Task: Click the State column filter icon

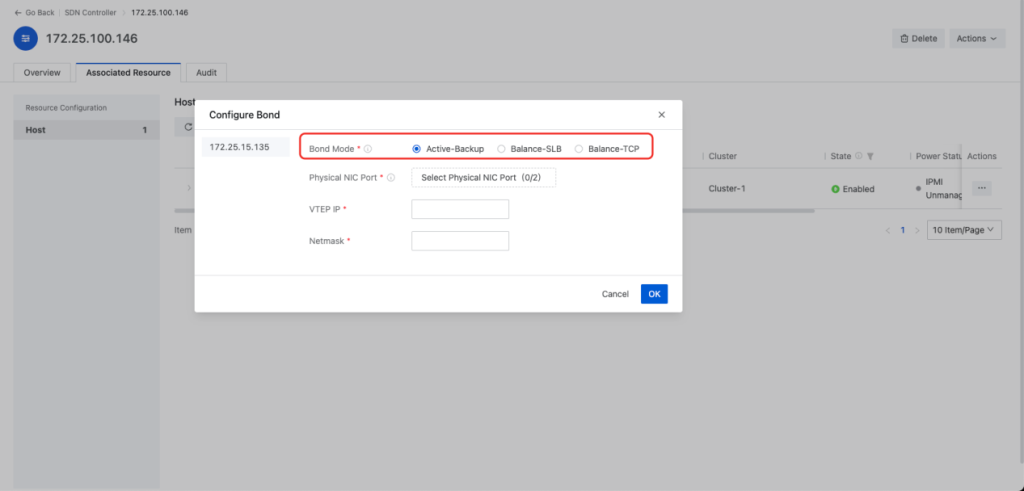Action: click(871, 157)
